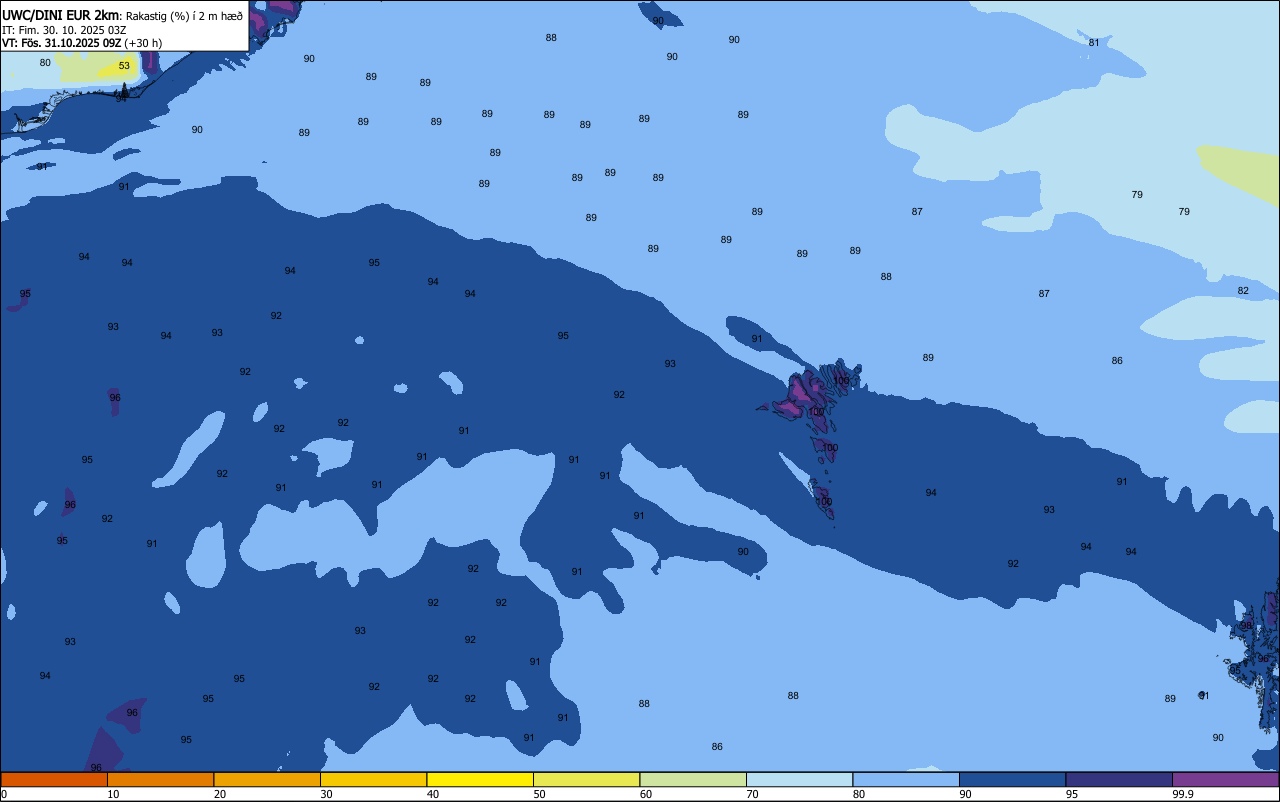
Task: Click the 80–90 light blue legend swatch
Action: click(906, 779)
